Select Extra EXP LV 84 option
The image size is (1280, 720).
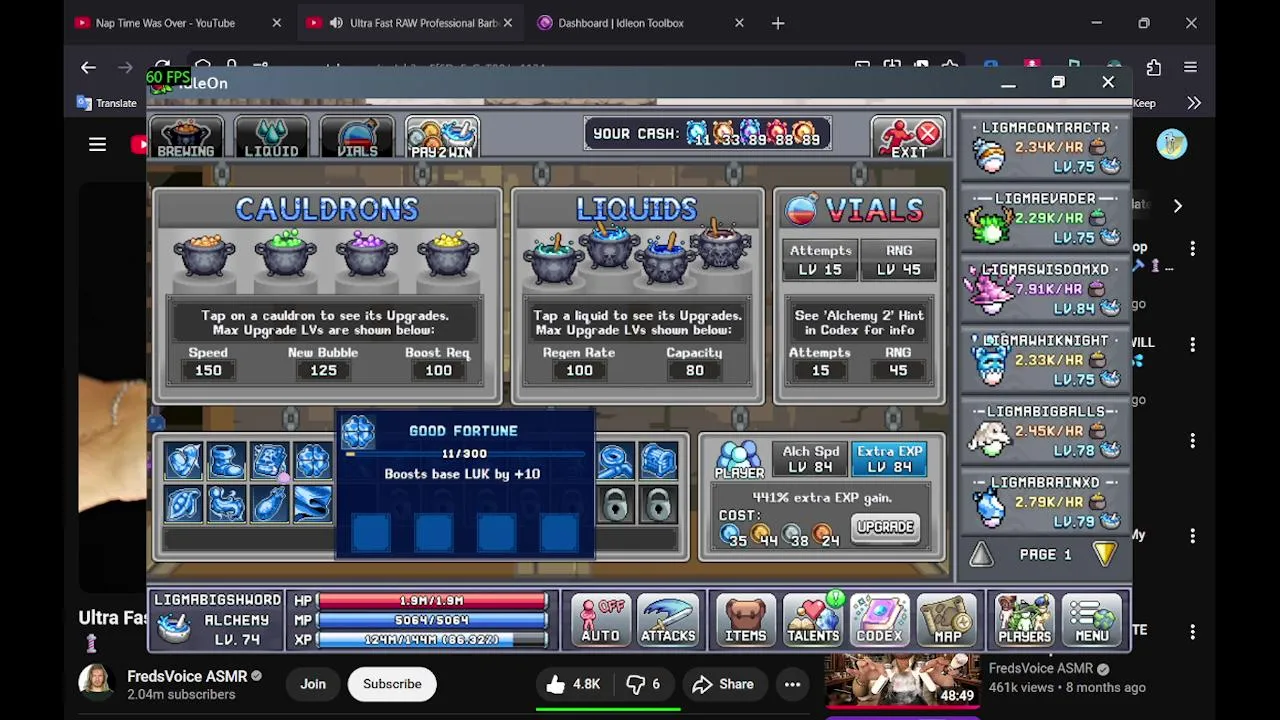pos(889,459)
